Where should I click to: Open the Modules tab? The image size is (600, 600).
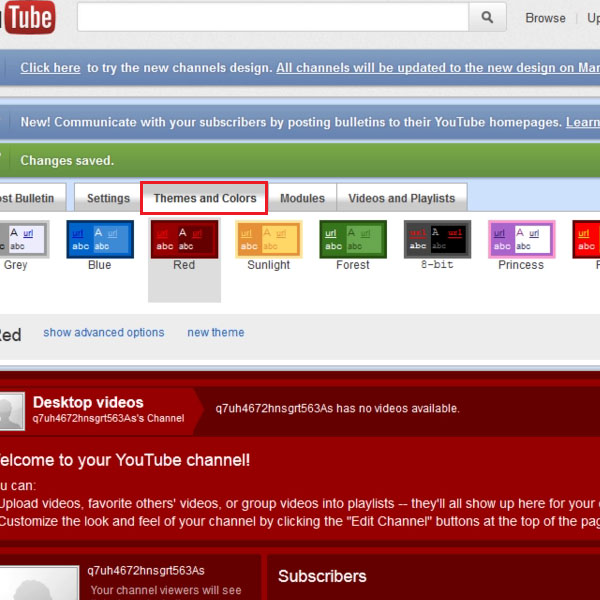pyautogui.click(x=302, y=198)
